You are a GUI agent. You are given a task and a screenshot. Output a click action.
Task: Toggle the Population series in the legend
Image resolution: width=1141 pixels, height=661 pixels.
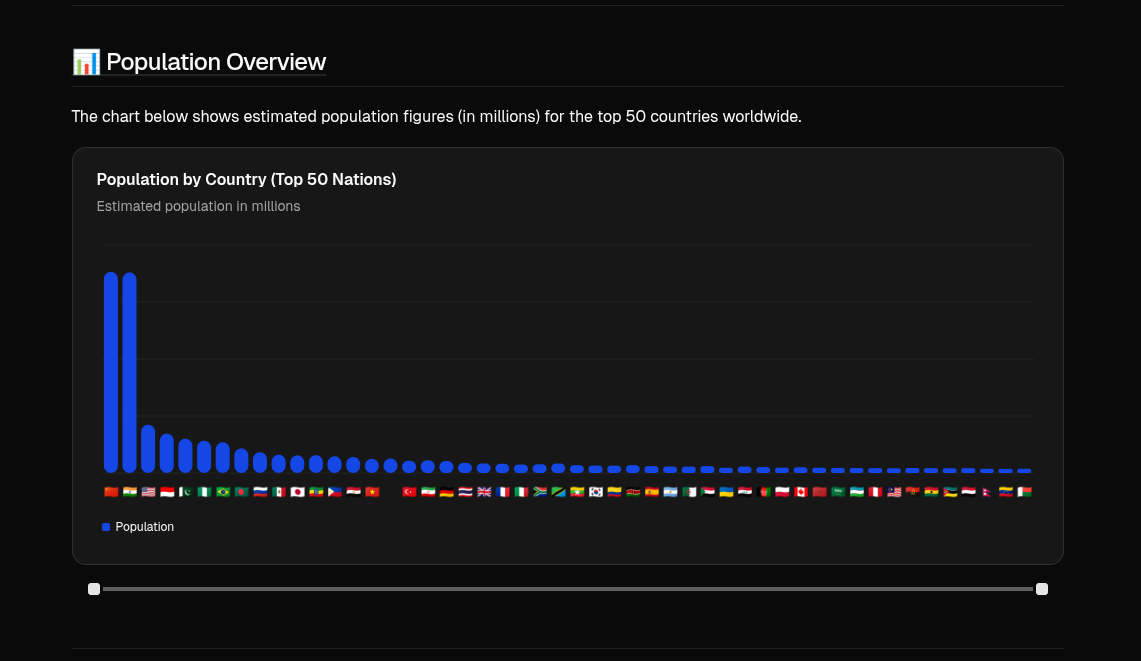click(x=144, y=527)
